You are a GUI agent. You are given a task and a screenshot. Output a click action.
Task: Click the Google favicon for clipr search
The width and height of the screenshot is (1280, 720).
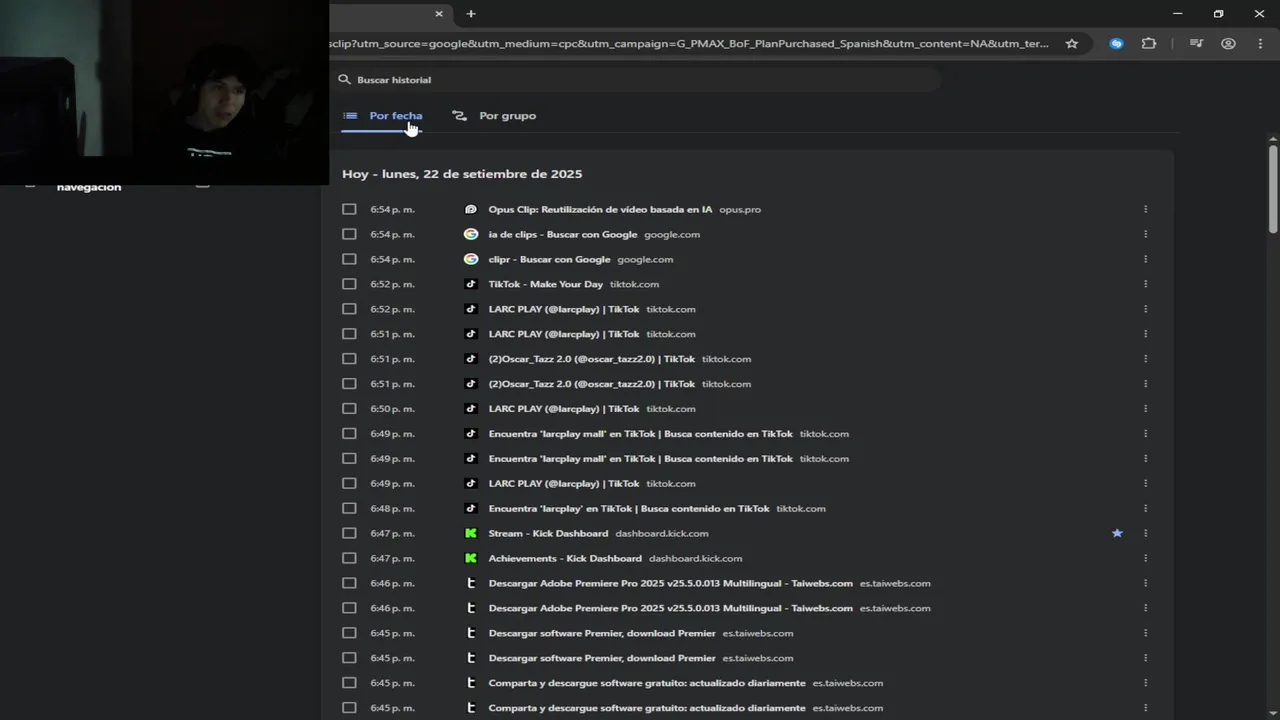[x=471, y=259]
